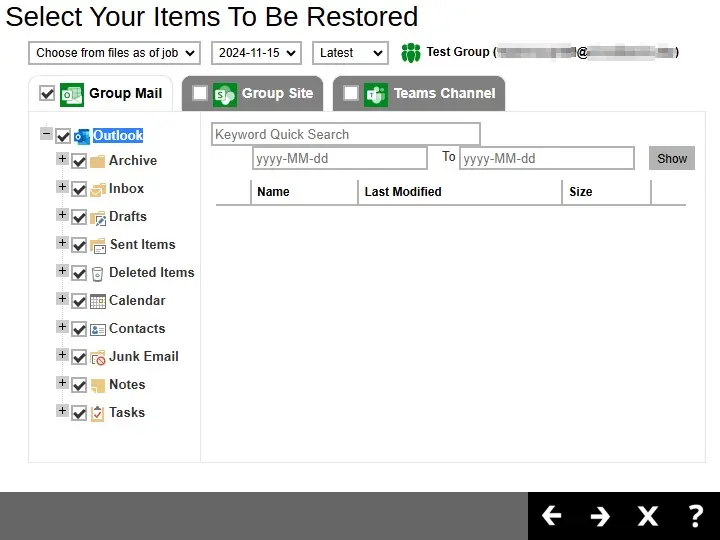Toggle the Teams Channel checkbox
Screen dimensions: 720x540
[351, 93]
